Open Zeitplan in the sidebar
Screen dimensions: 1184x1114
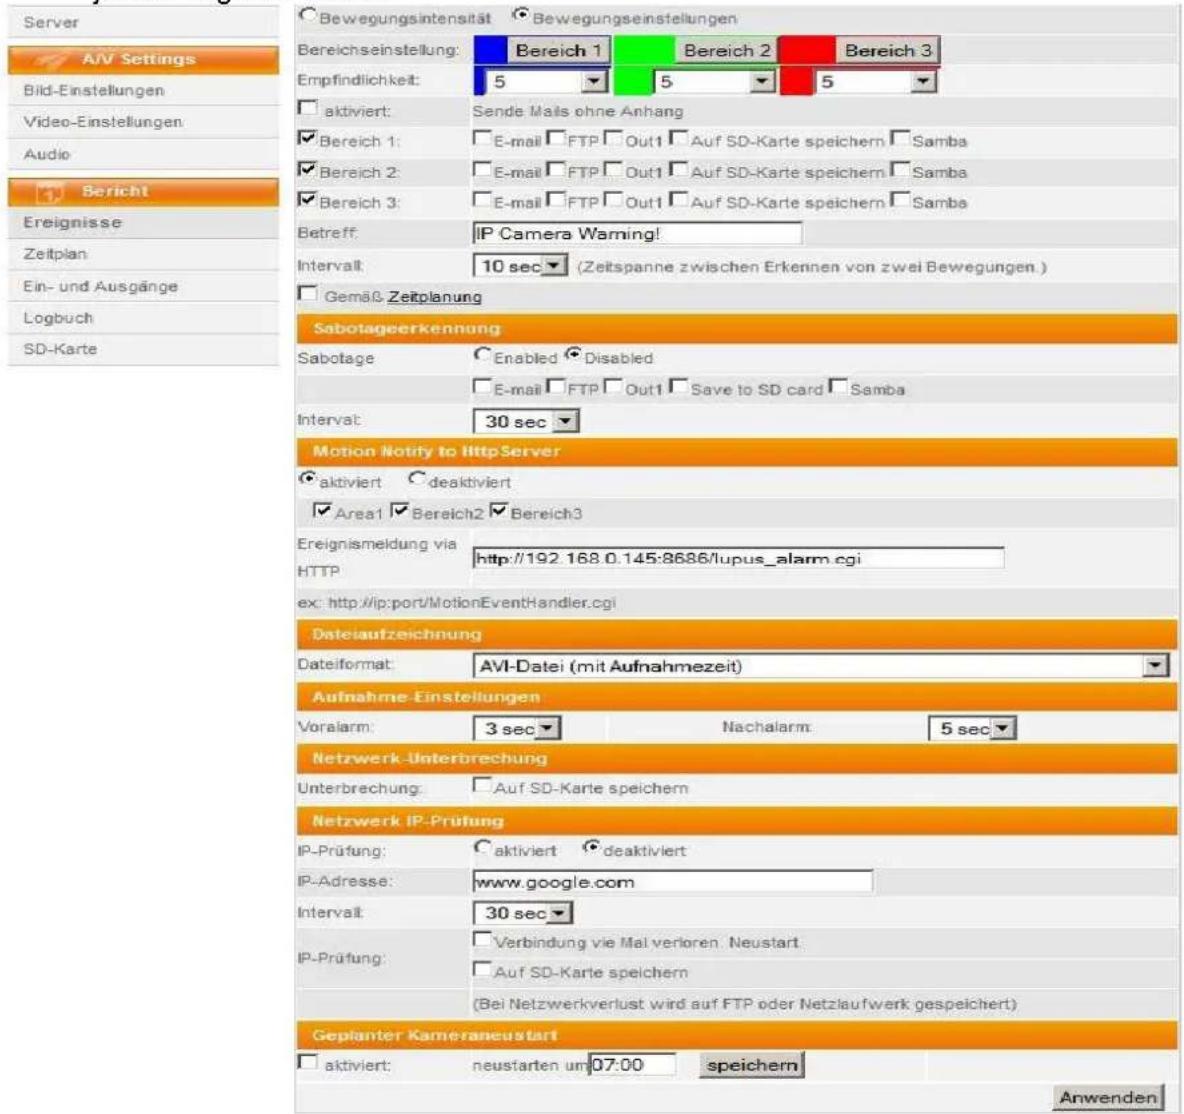(143, 255)
